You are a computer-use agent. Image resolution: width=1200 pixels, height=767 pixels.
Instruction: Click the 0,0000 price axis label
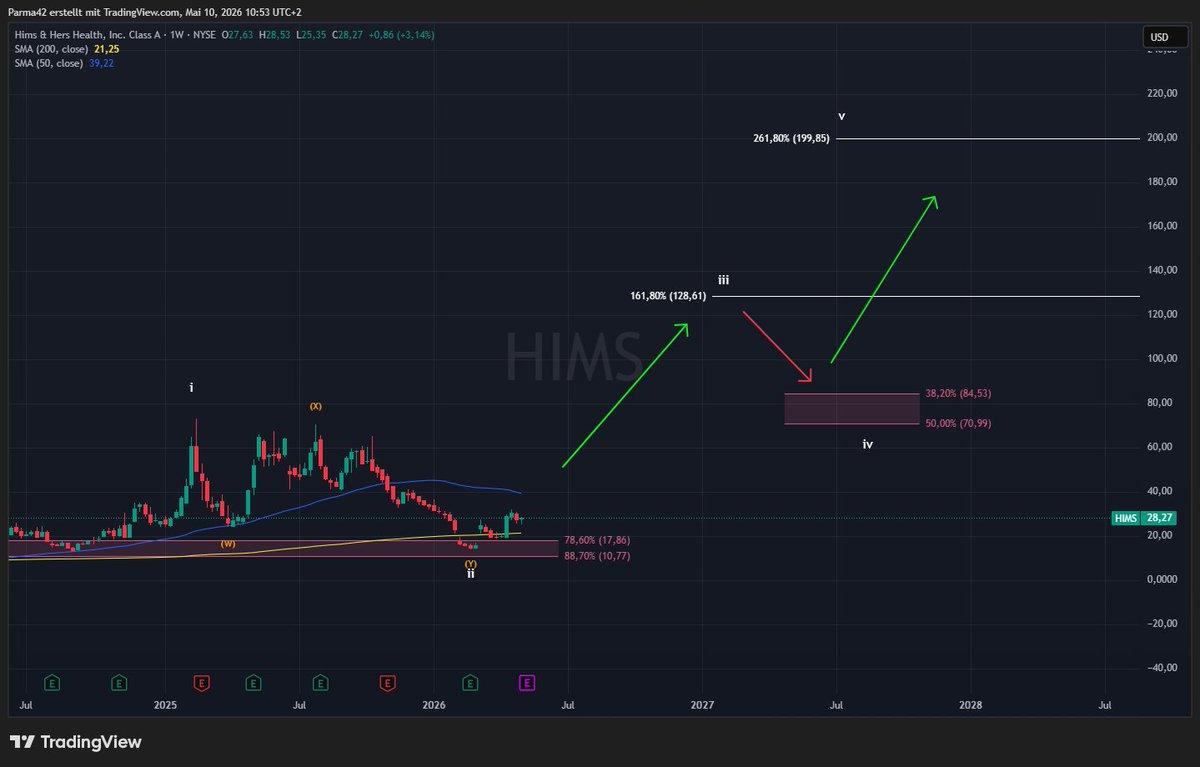pyautogui.click(x=1162, y=579)
